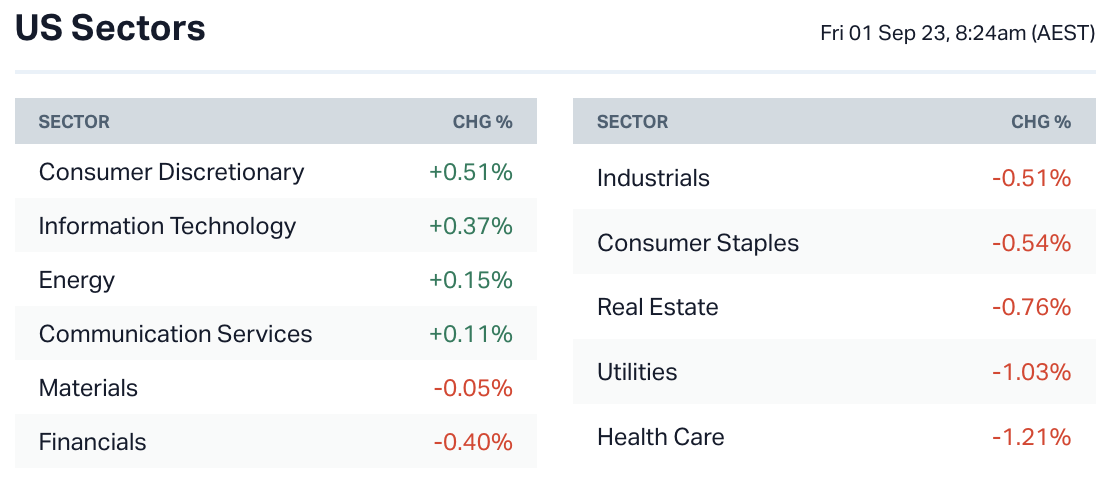Screen dimensions: 1116x484
Task: Open the Energy sector entry
Action: point(77,280)
